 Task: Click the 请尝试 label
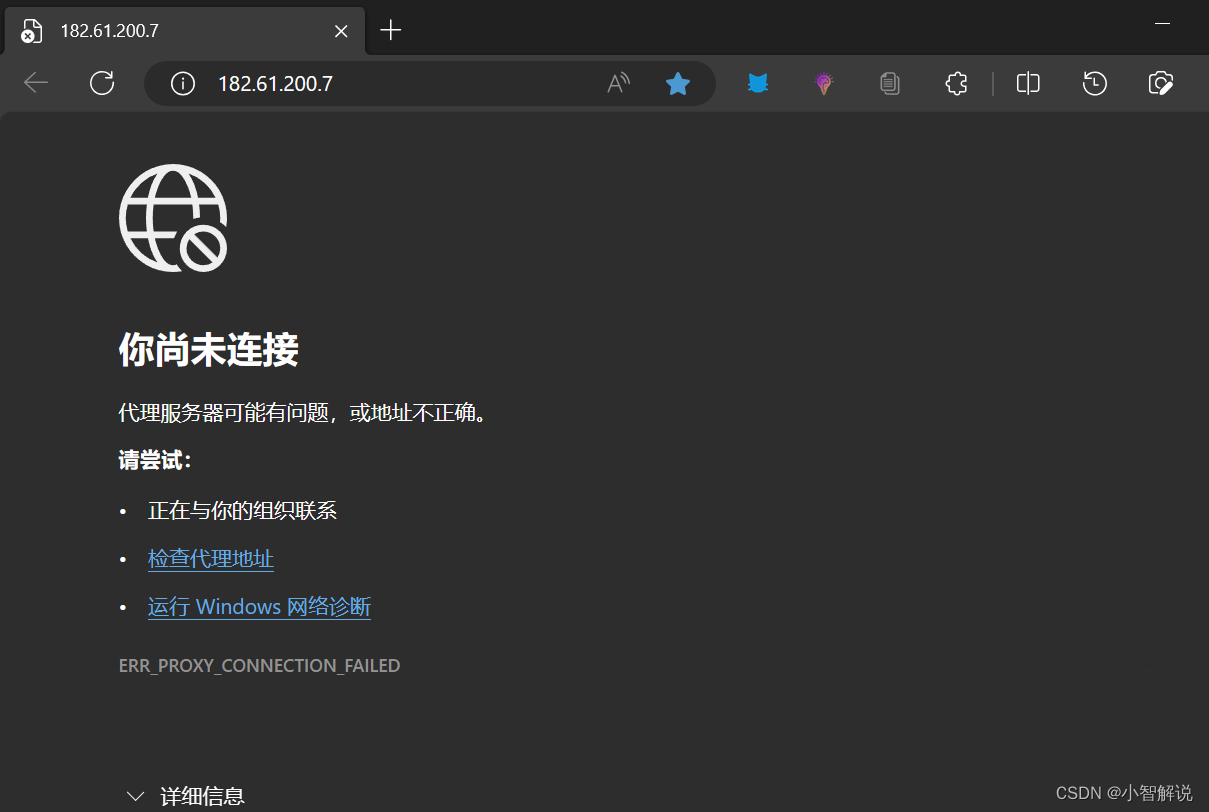tap(155, 461)
